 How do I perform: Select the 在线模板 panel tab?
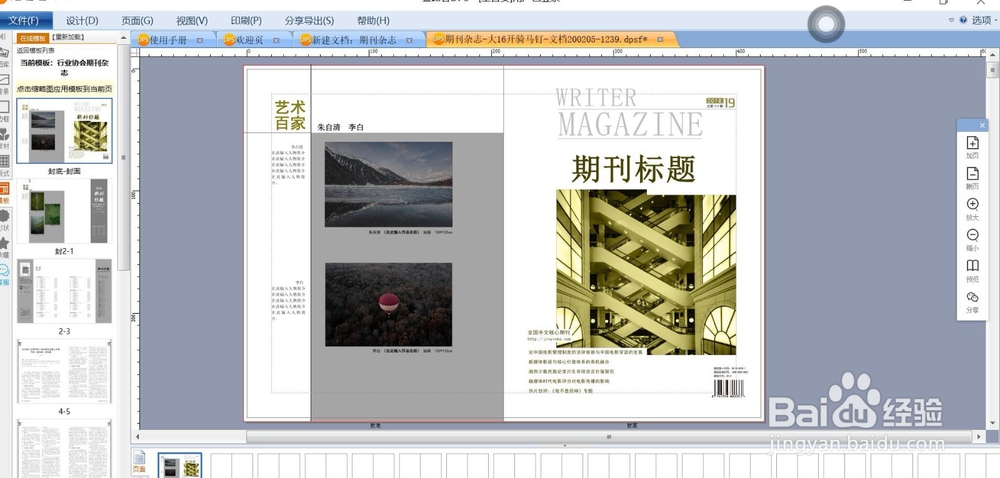tap(33, 38)
